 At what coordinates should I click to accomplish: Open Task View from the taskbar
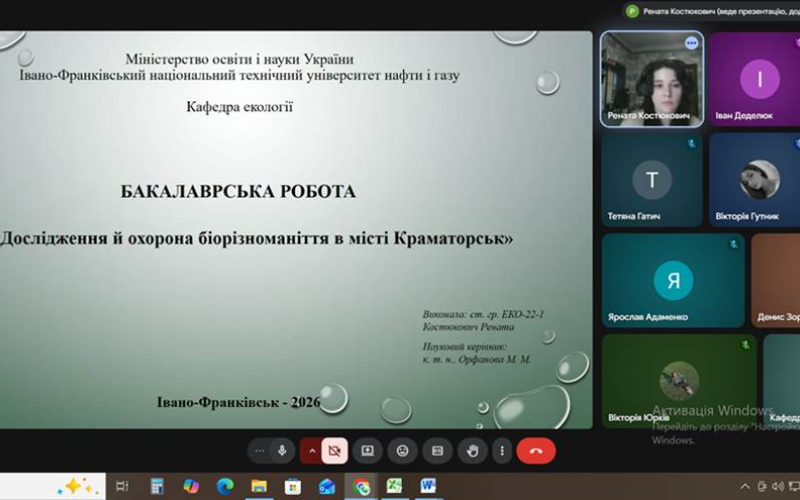pos(122,486)
